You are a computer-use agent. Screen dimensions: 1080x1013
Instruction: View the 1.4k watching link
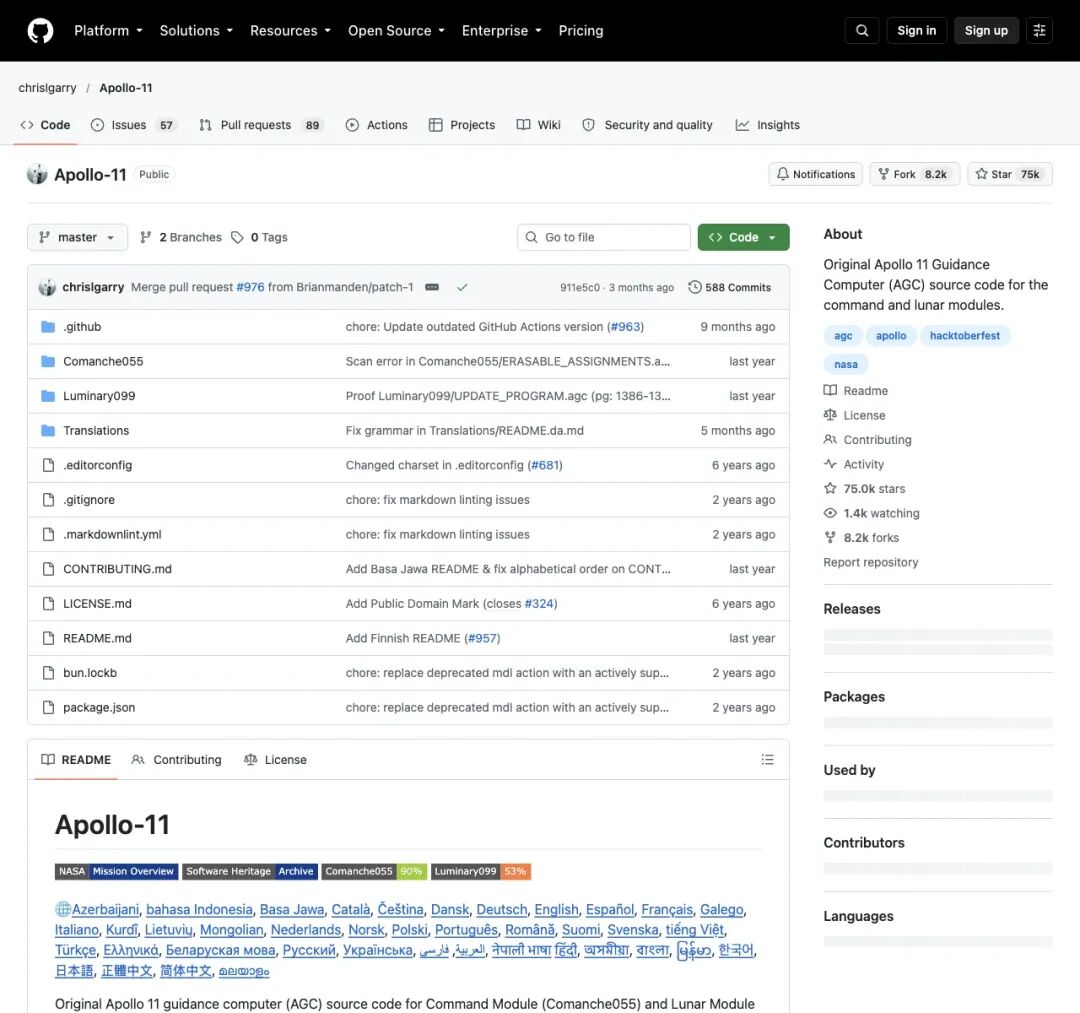click(871, 513)
